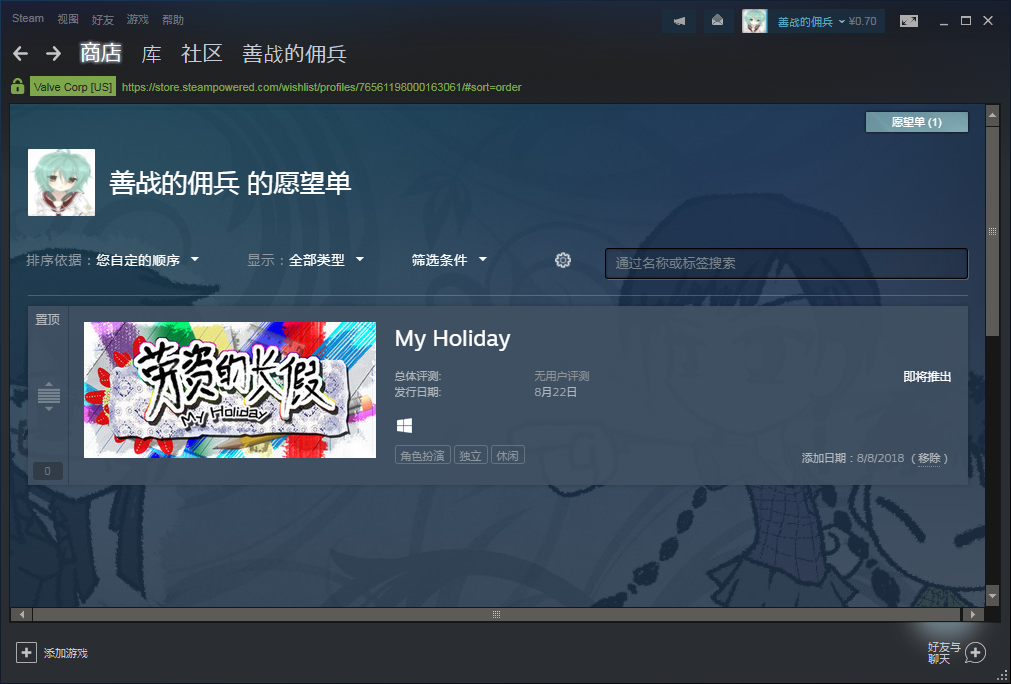Click the green secure lock icon
The width and height of the screenshot is (1011, 684).
pyautogui.click(x=17, y=86)
